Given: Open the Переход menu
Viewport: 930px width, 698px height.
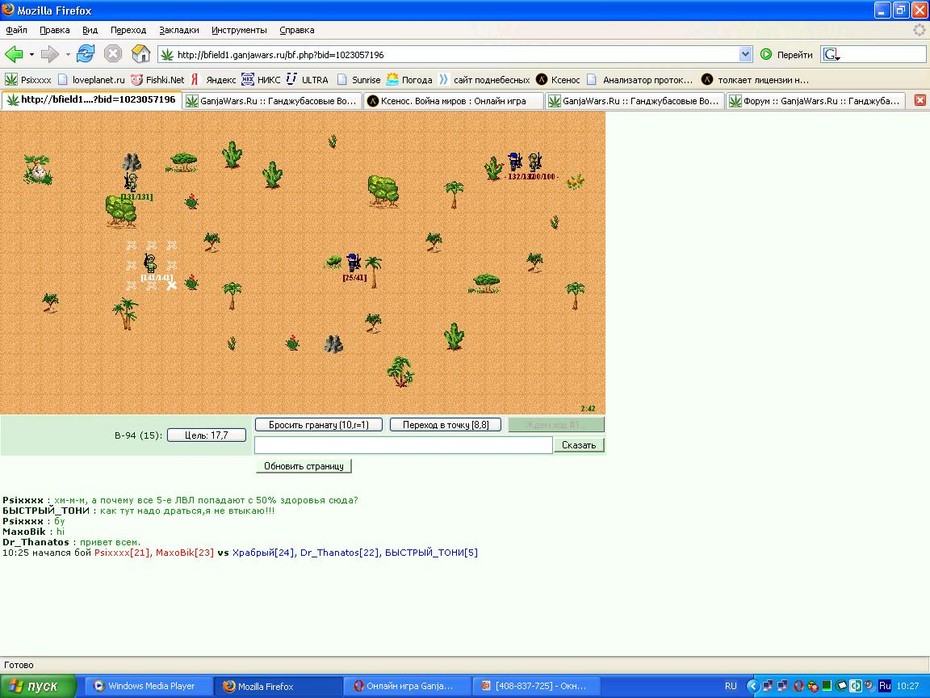Looking at the screenshot, I should tap(128, 30).
